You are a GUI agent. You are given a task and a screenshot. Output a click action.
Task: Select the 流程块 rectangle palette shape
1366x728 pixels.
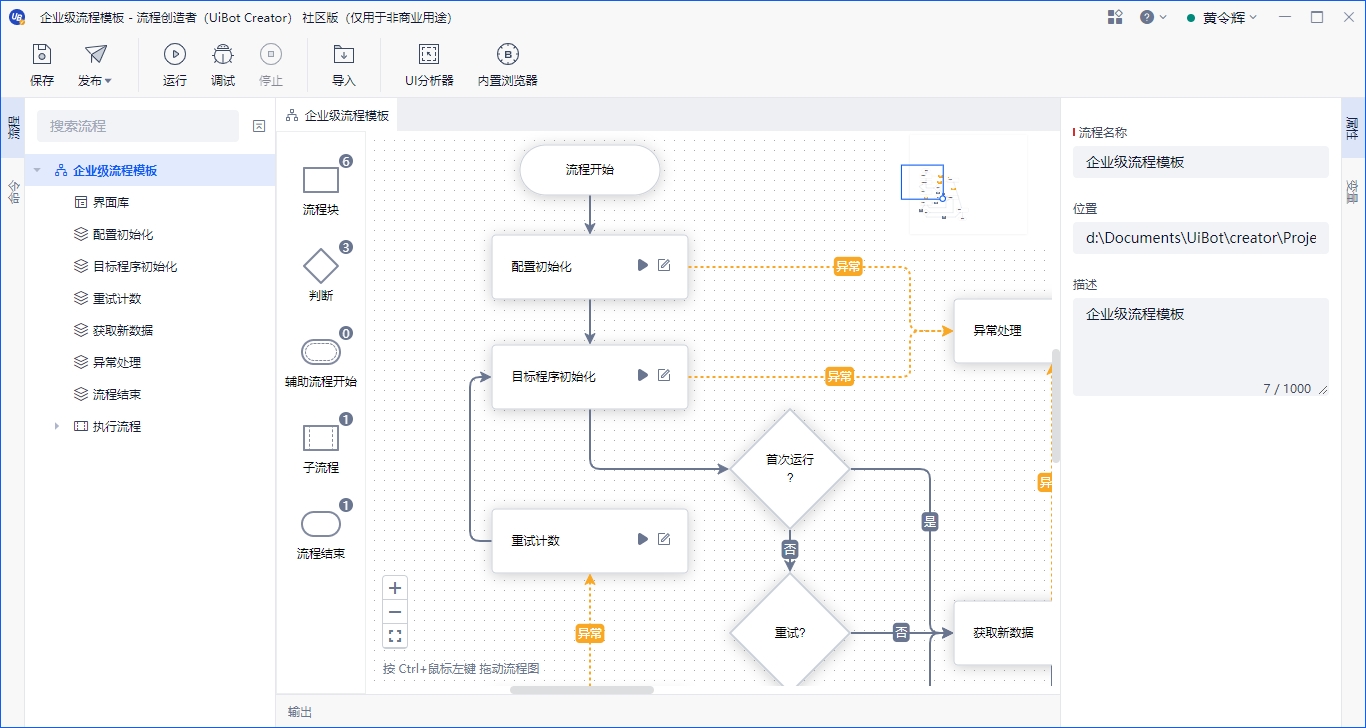click(321, 180)
